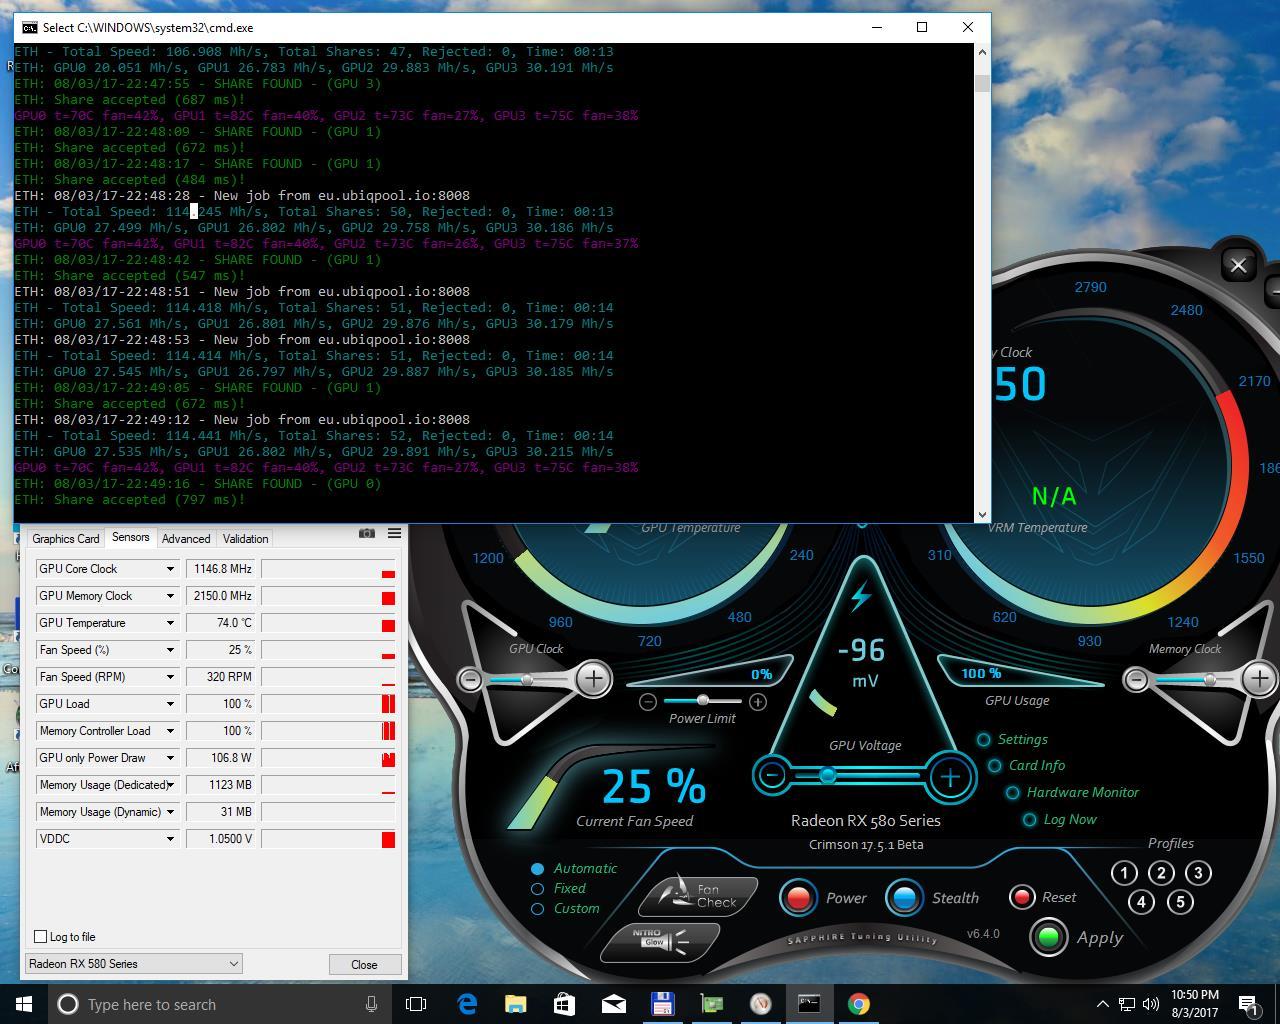
Task: Expand the Fan Speed (%) sensor dropdown
Action: 170,650
